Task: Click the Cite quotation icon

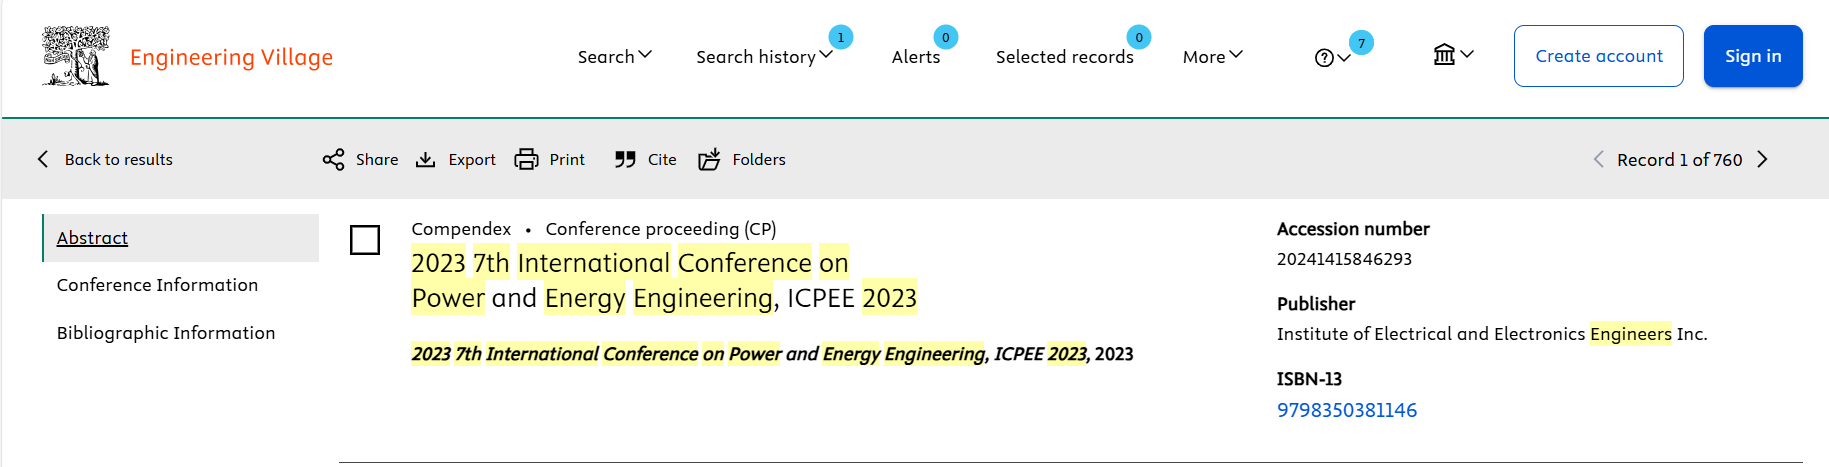Action: pos(625,160)
